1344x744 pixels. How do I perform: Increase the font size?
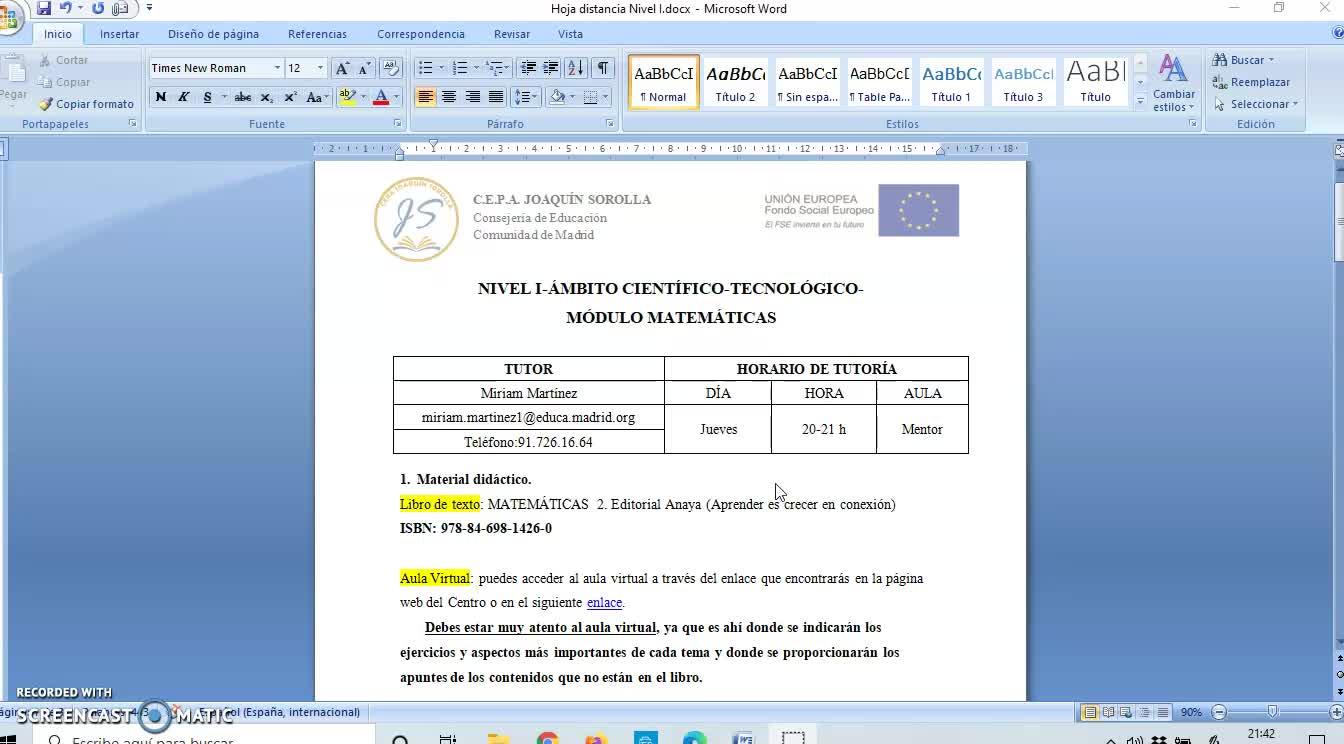[342, 68]
